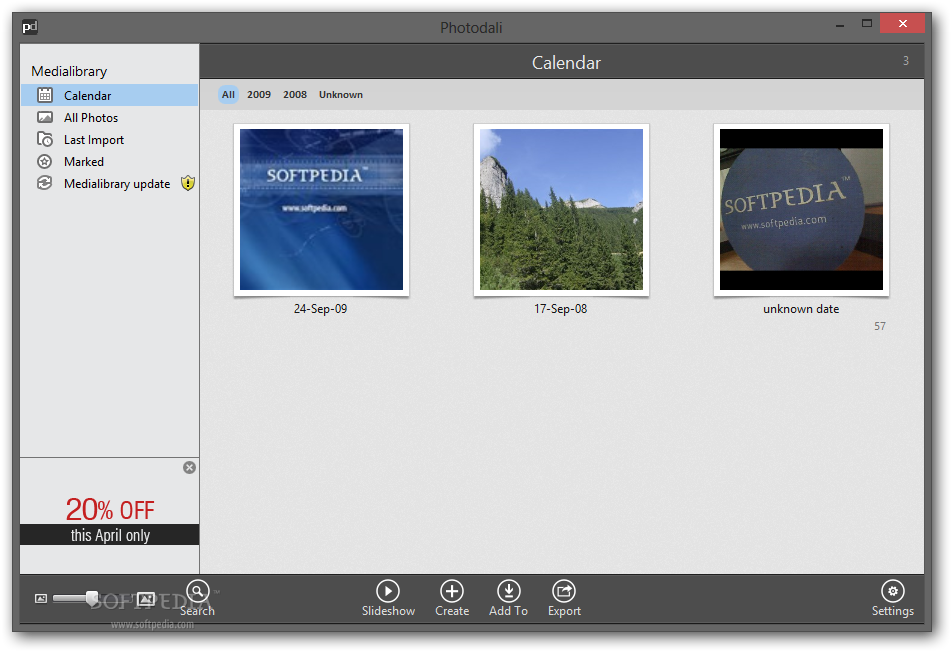Close the Photodali window

[x=902, y=24]
